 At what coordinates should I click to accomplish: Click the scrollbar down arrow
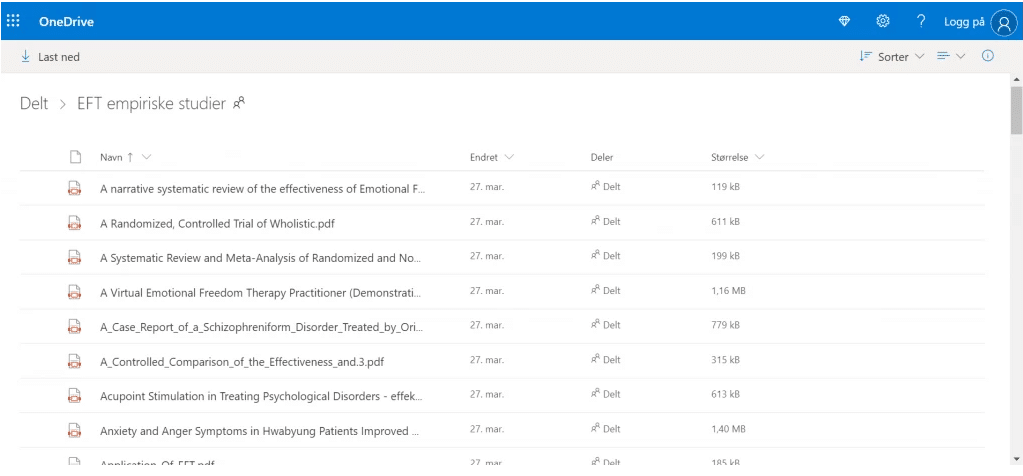pos(1016,459)
